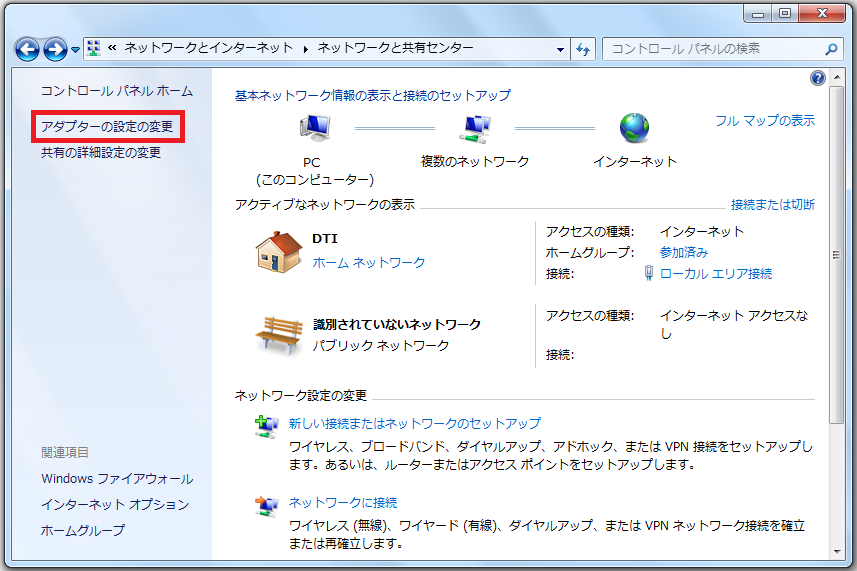Click ホーム ネットワーク link
Image resolution: width=857 pixels, height=571 pixels.
369,263
